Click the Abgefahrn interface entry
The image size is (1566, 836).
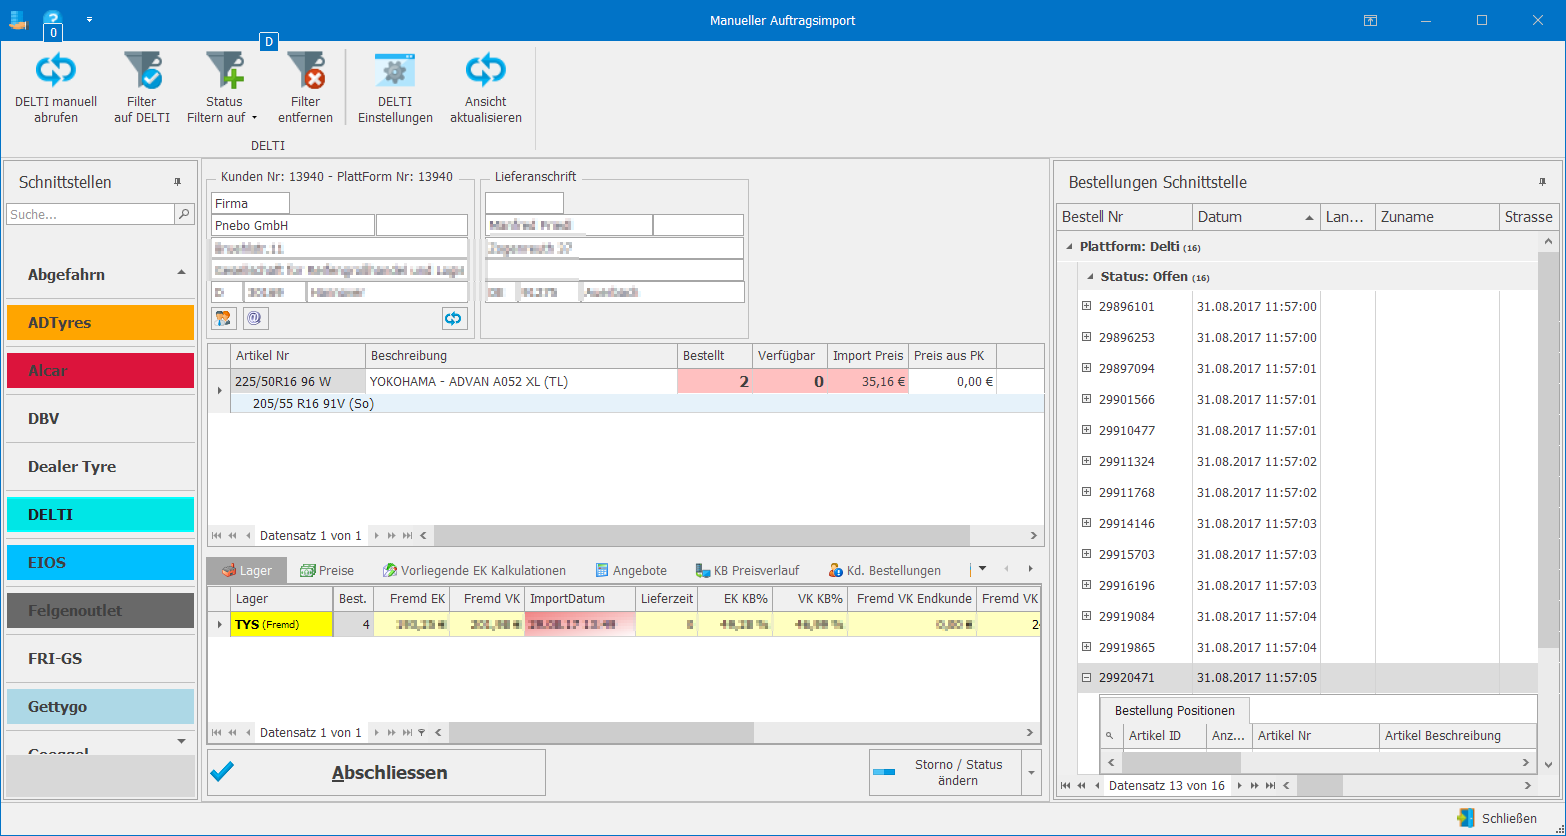point(100,275)
